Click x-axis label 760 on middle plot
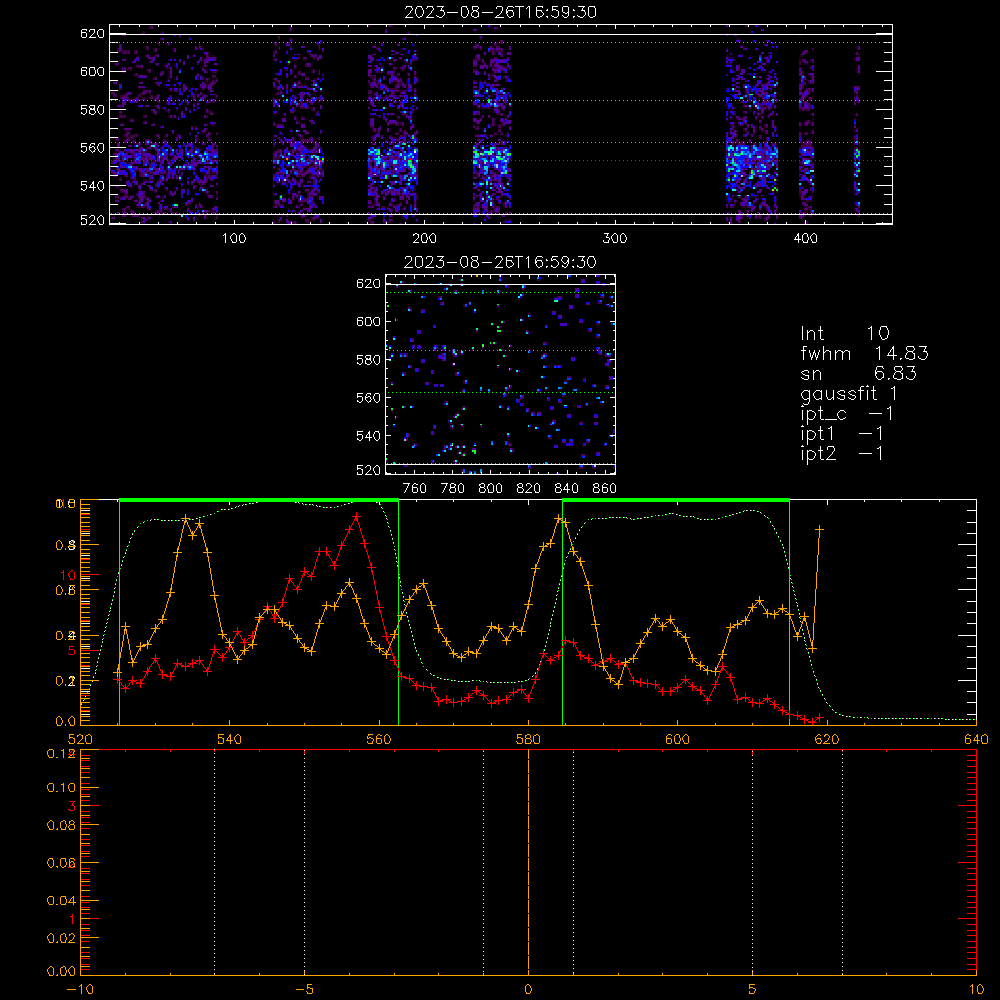This screenshot has height=1000, width=1000. tap(415, 488)
